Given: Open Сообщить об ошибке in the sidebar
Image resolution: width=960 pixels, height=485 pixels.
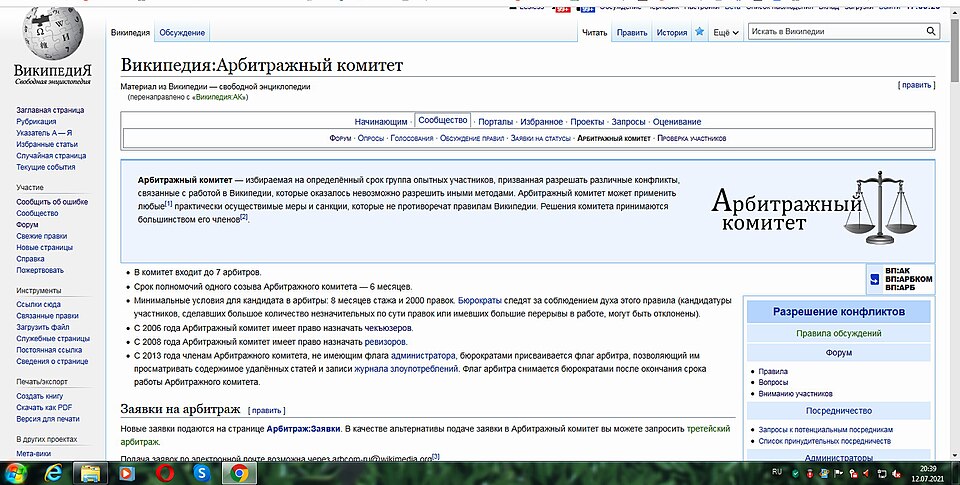Looking at the screenshot, I should (x=52, y=201).
